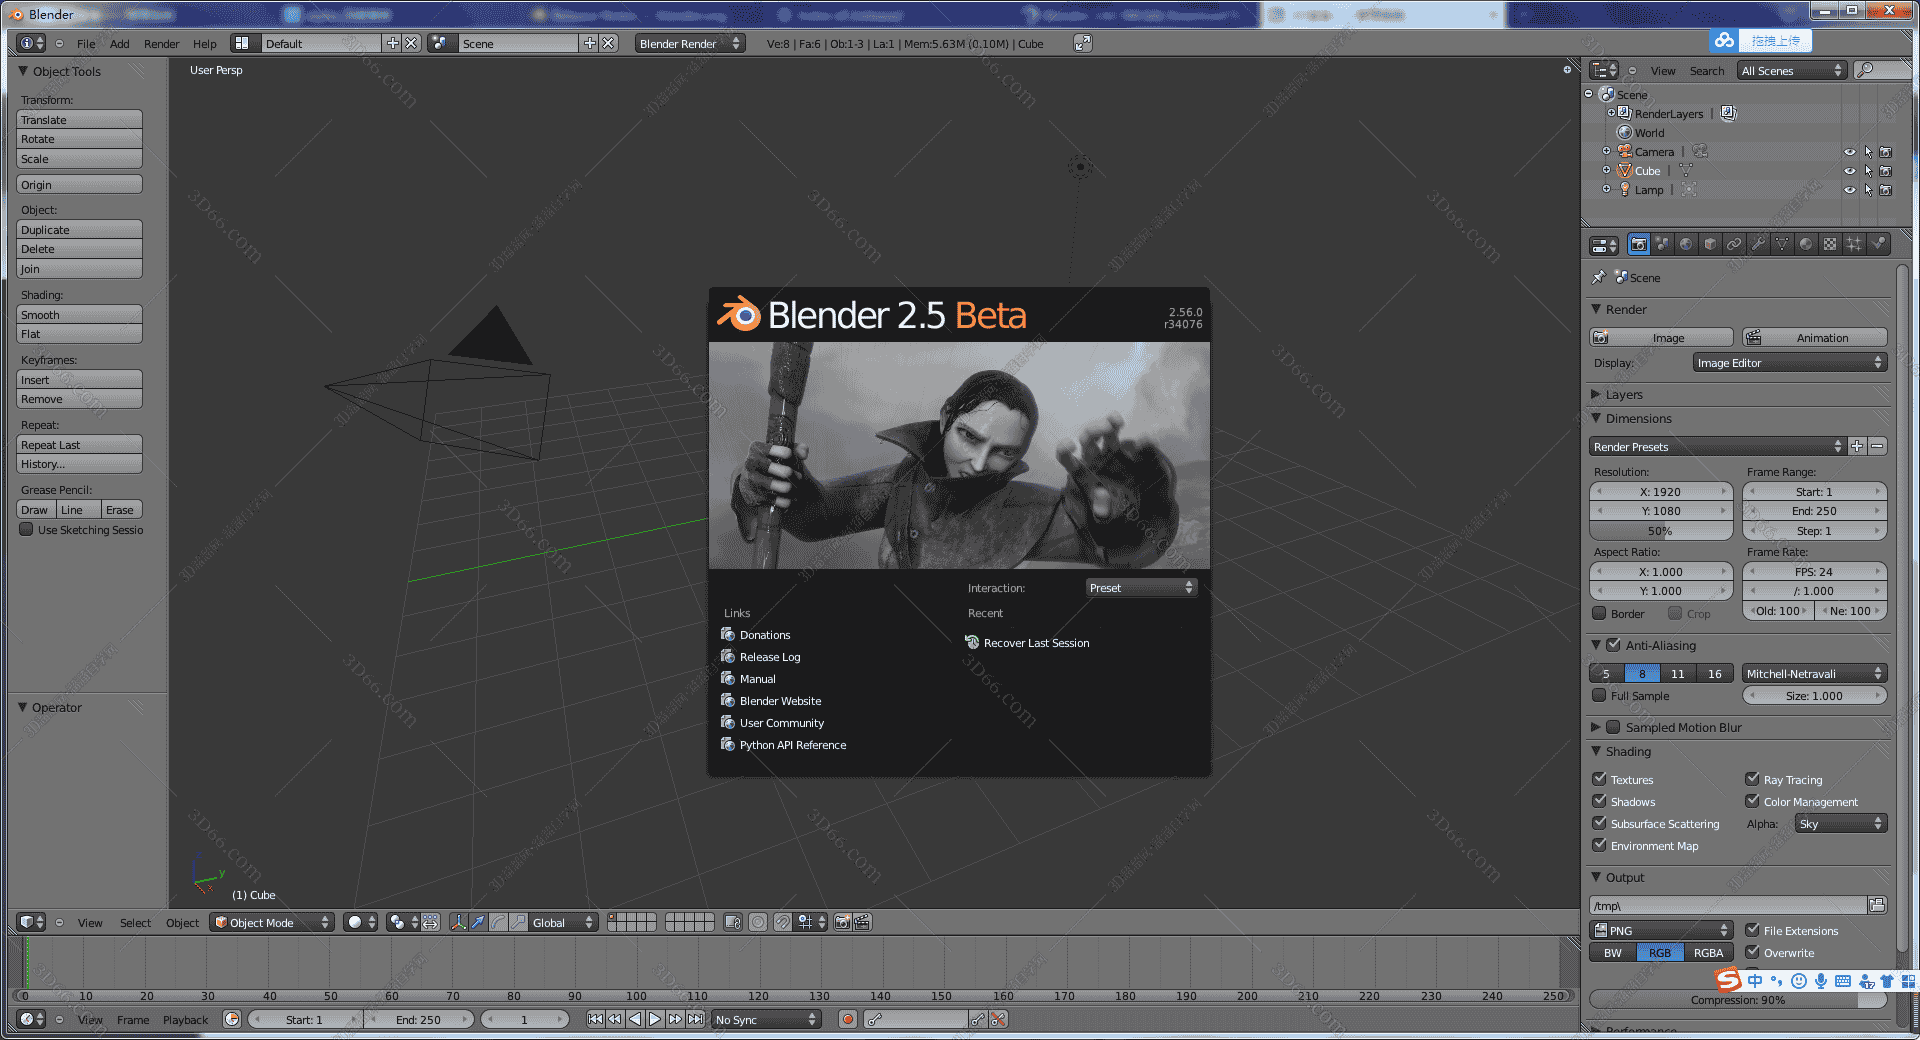Open the Material properties sphere icon
This screenshot has height=1040, width=1920.
coord(1806,244)
